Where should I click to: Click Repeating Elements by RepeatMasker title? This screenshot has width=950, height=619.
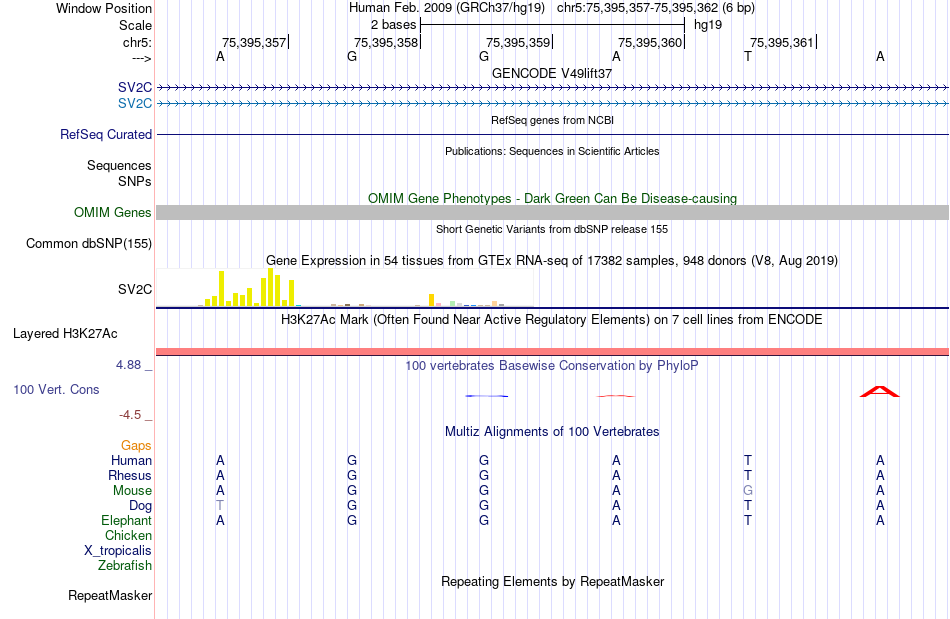(552, 582)
